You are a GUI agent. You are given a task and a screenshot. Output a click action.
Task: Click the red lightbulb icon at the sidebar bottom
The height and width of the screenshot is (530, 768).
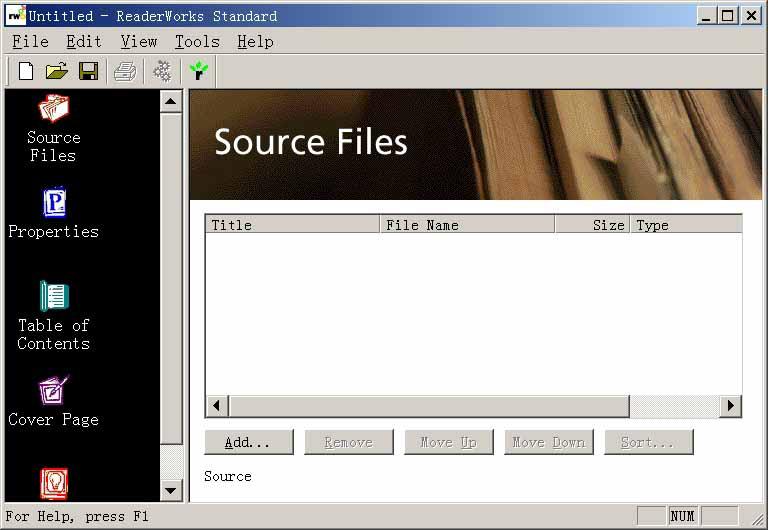pyautogui.click(x=53, y=483)
